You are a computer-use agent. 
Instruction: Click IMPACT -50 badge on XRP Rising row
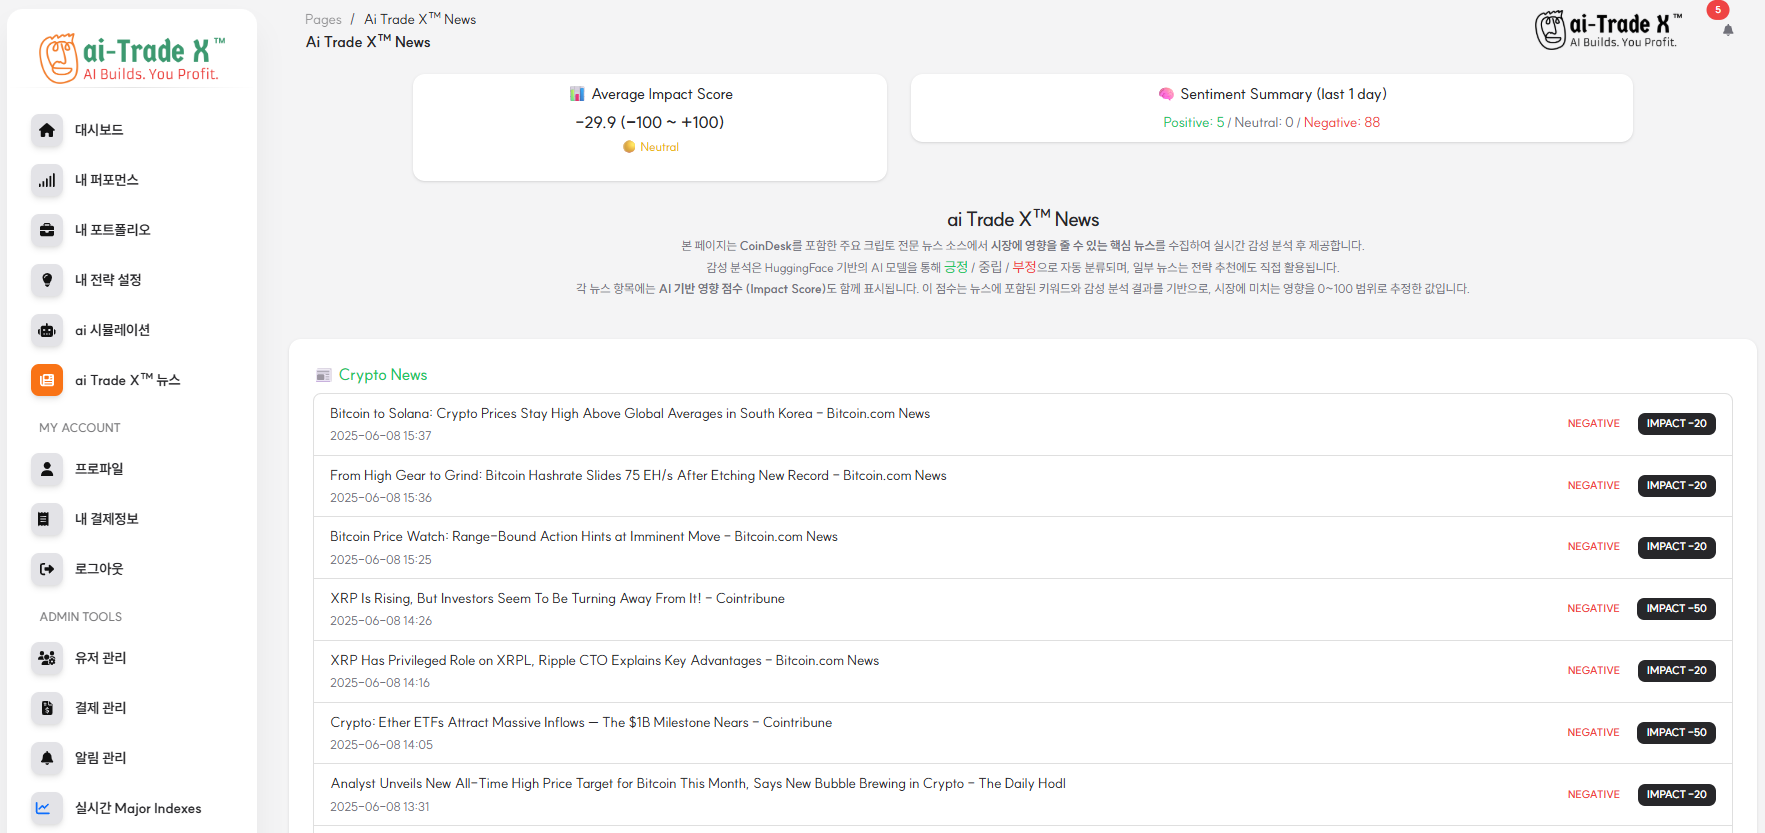[x=1676, y=608]
